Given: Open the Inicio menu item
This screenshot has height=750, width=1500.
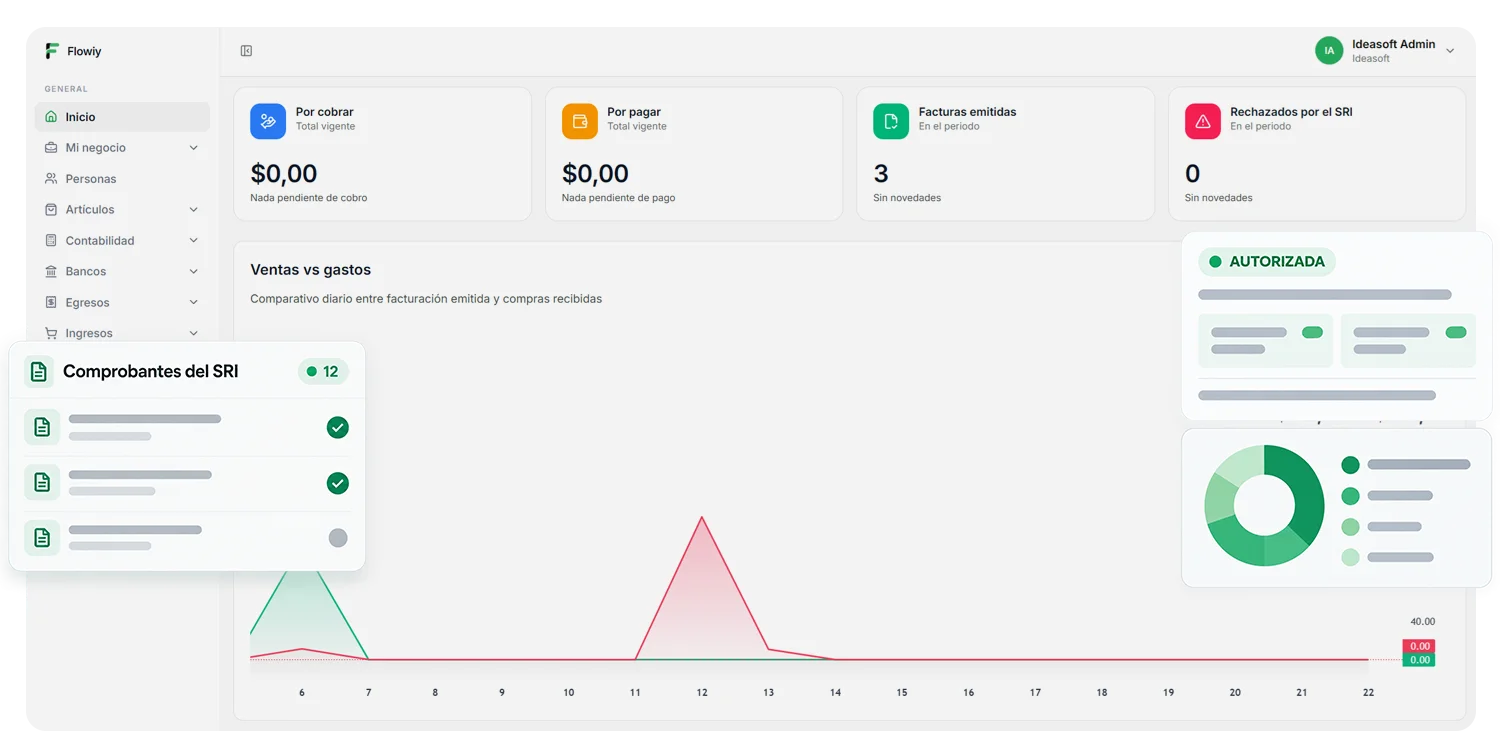Looking at the screenshot, I should [122, 117].
